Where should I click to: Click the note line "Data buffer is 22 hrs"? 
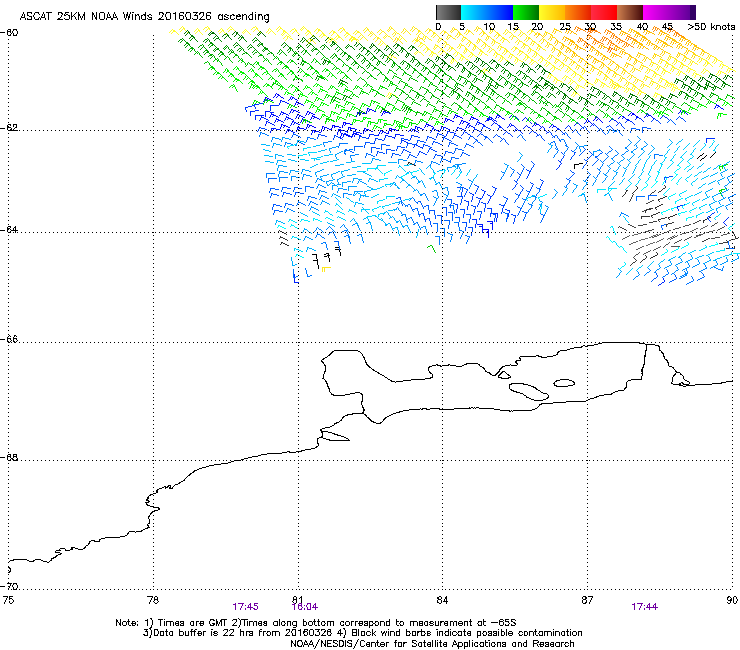point(204,633)
